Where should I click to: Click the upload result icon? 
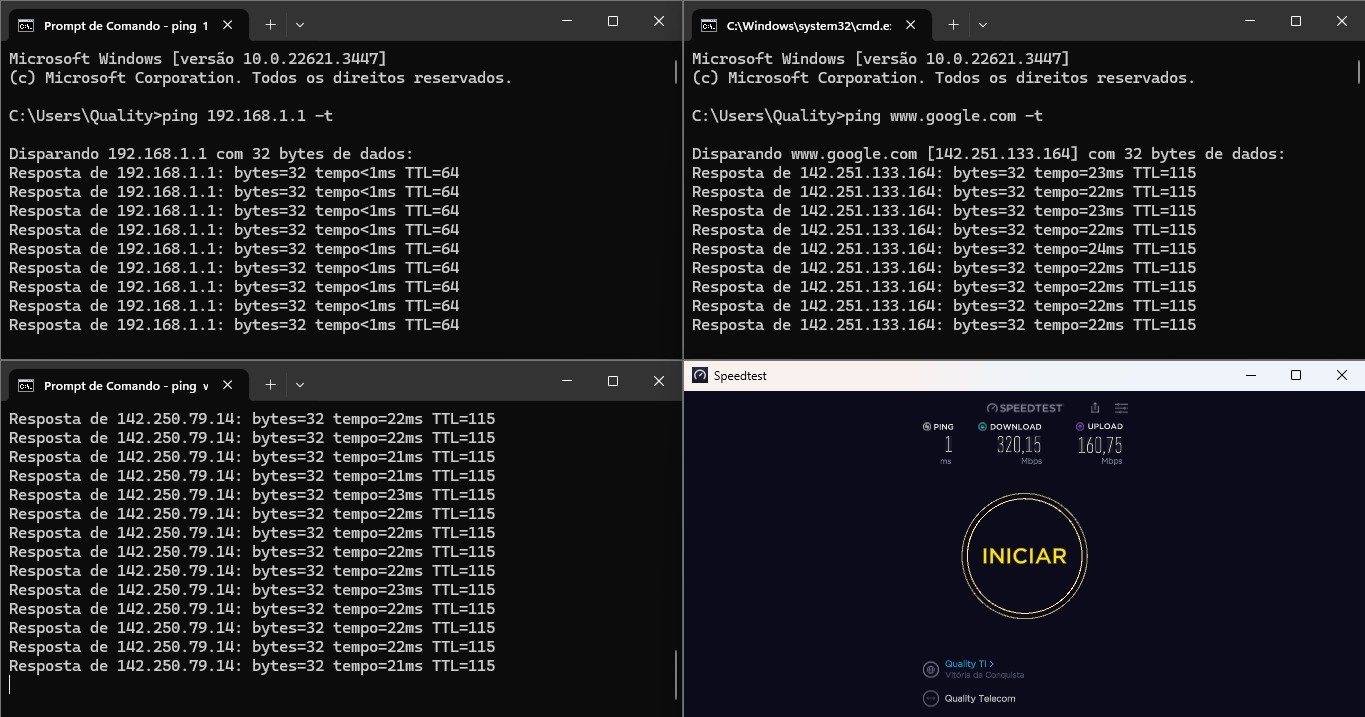1080,427
